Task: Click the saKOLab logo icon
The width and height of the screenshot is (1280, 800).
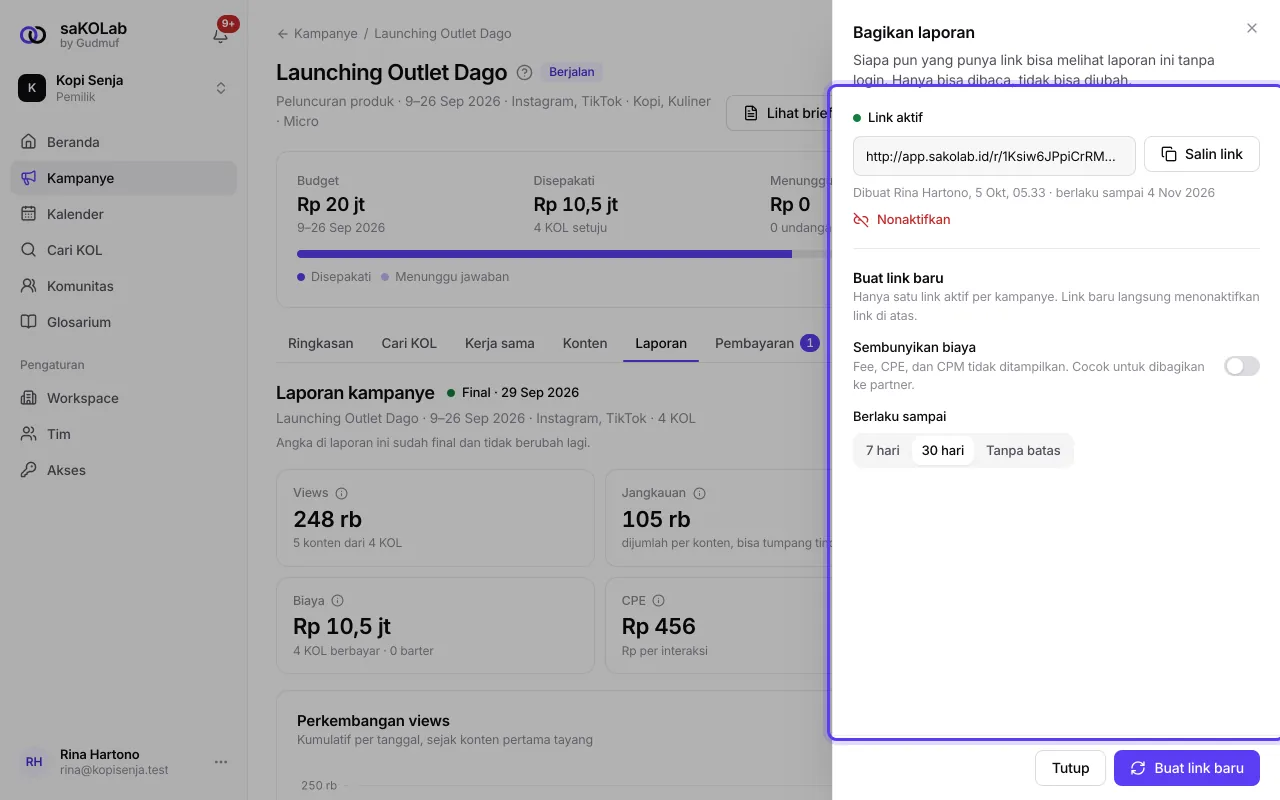Action: tap(33, 35)
